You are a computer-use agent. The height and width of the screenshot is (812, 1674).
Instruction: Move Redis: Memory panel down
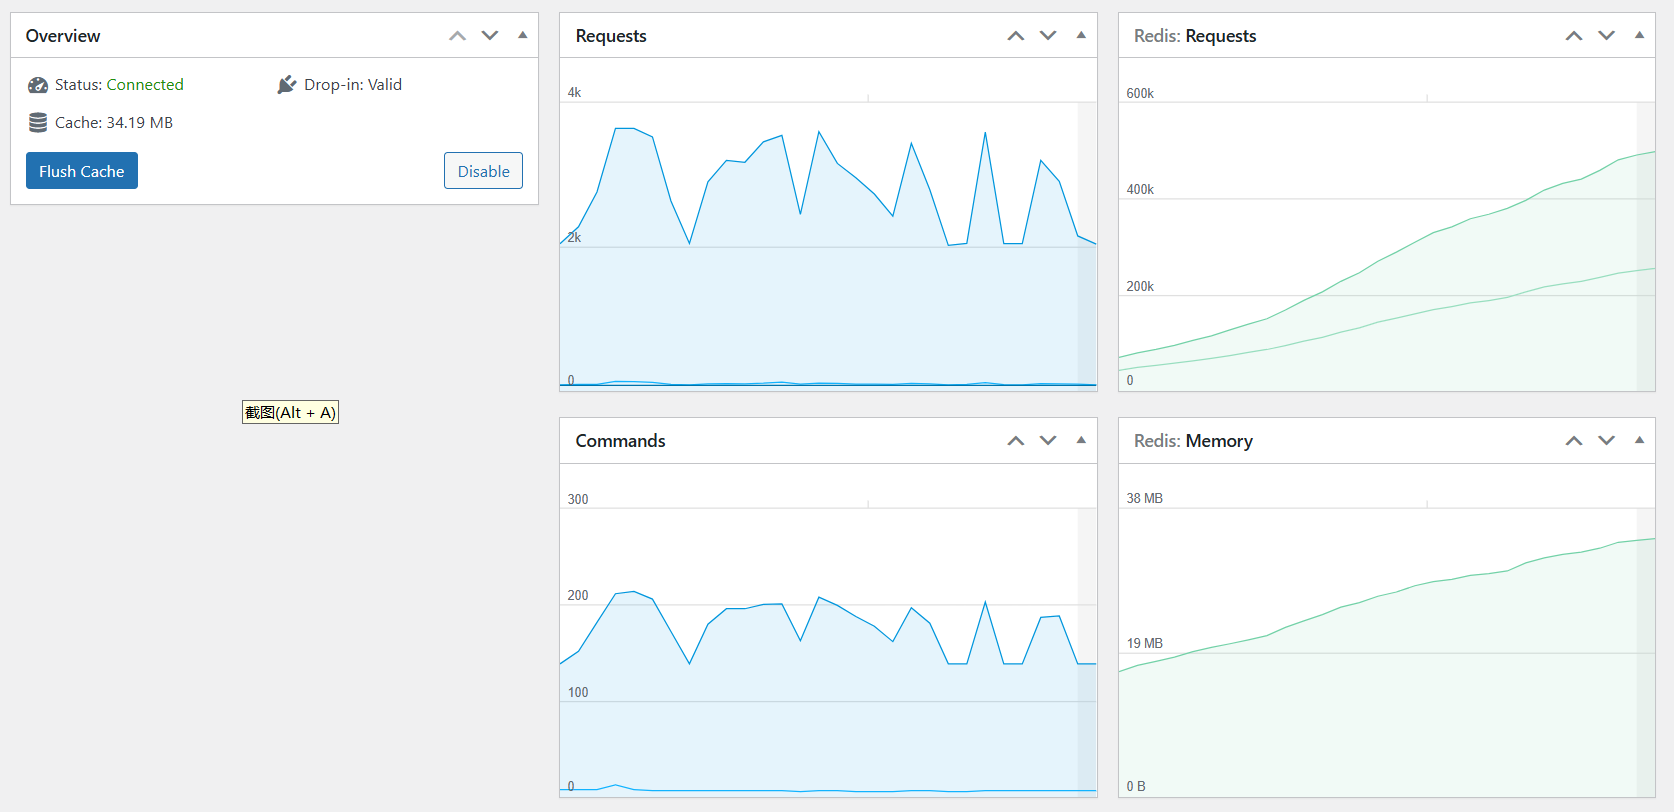1606,441
